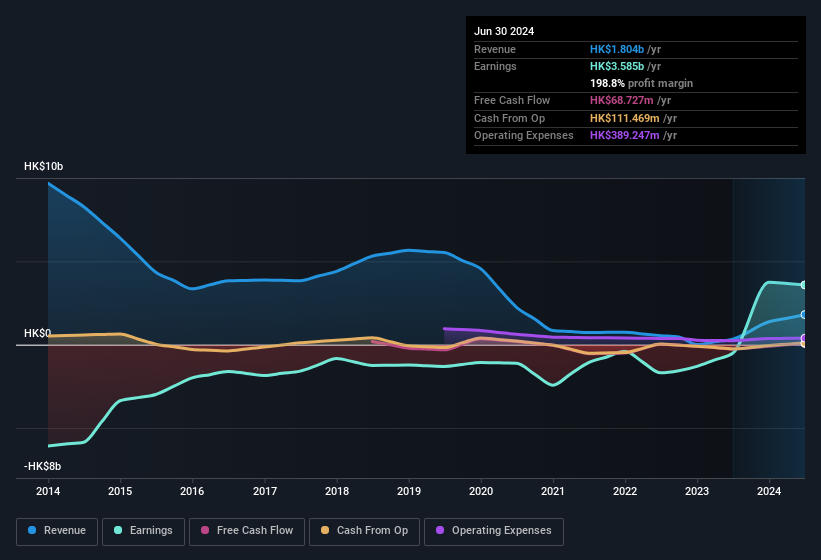Click the purple Operating Expenses endpoint marker

click(804, 338)
